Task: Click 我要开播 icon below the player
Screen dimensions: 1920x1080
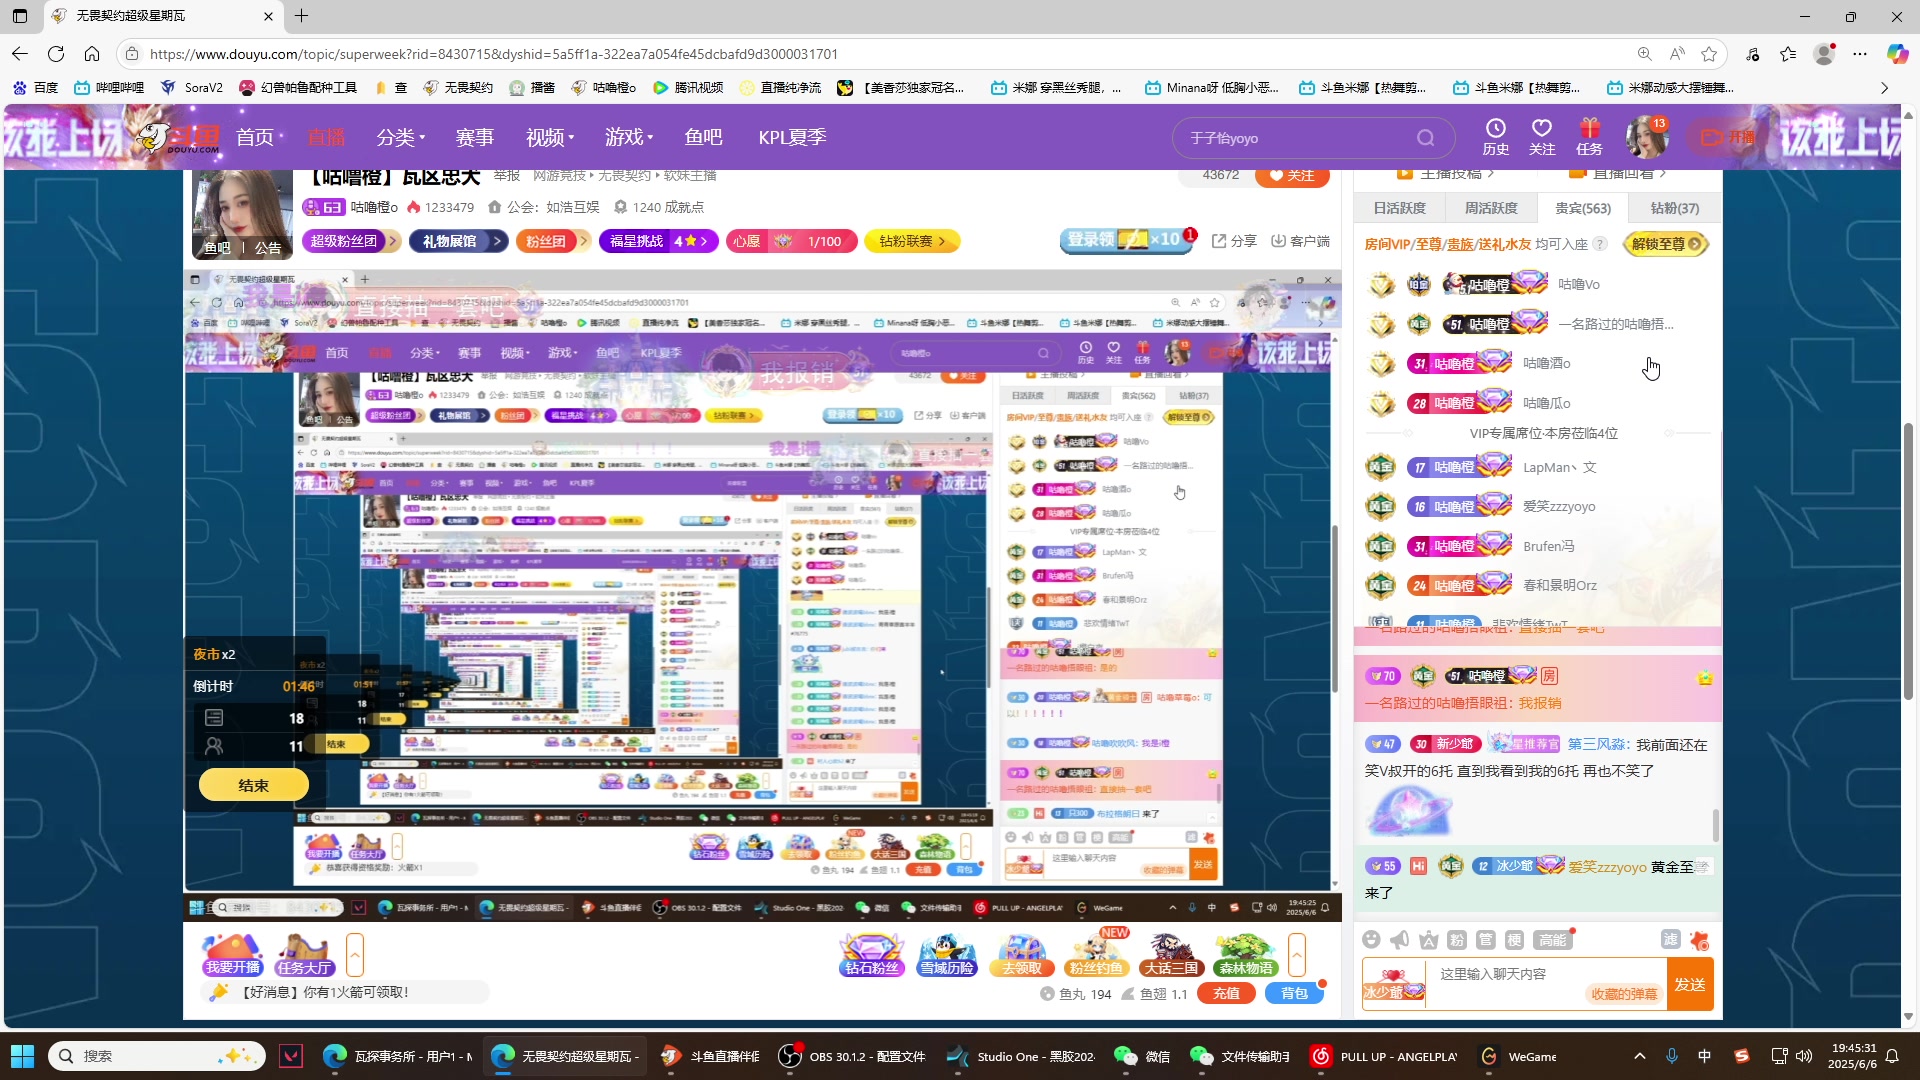Action: pyautogui.click(x=232, y=955)
